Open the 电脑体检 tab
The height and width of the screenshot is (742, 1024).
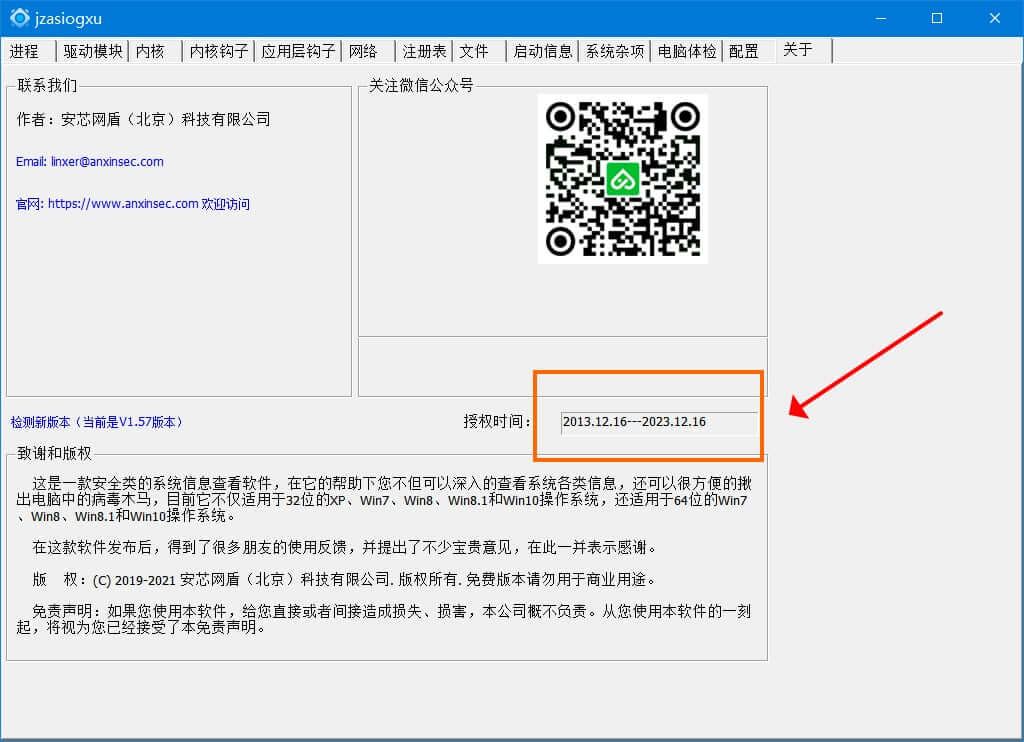tap(686, 51)
